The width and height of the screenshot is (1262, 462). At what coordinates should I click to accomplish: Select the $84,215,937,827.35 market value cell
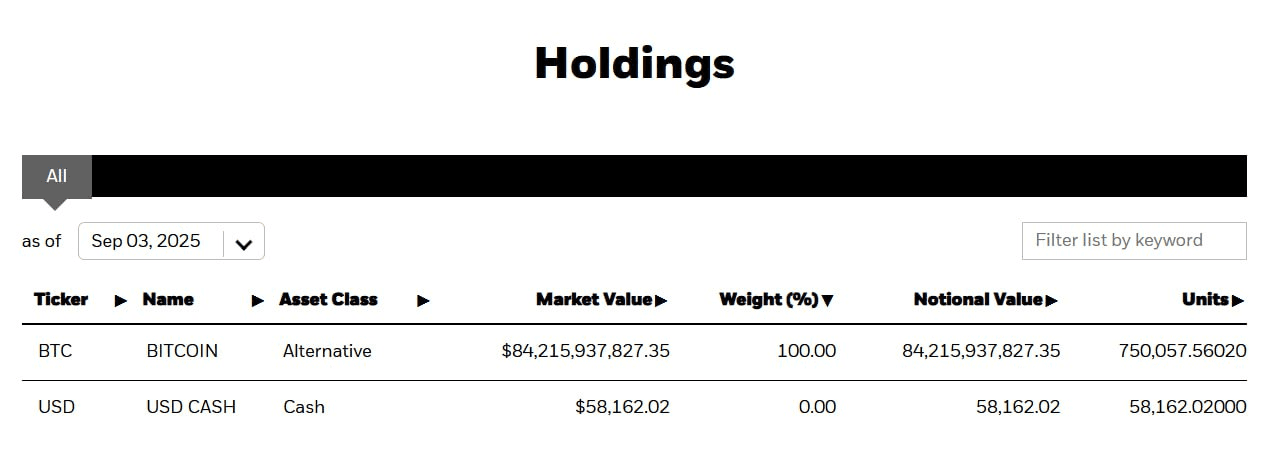[586, 351]
